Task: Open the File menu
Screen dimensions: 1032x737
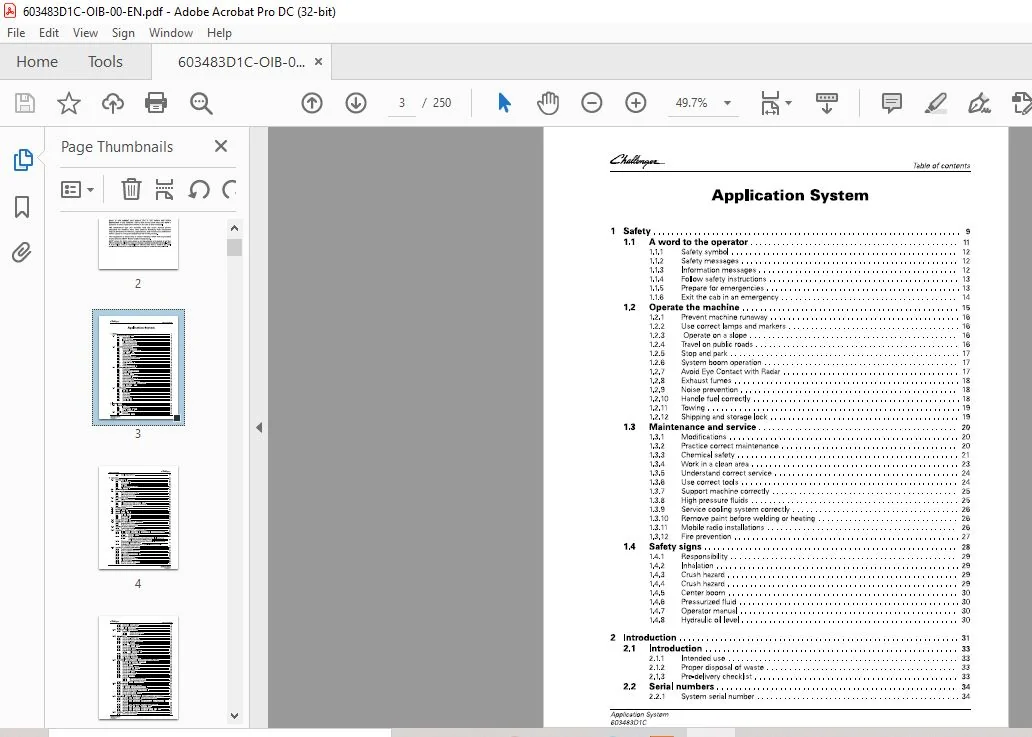Action: [16, 33]
